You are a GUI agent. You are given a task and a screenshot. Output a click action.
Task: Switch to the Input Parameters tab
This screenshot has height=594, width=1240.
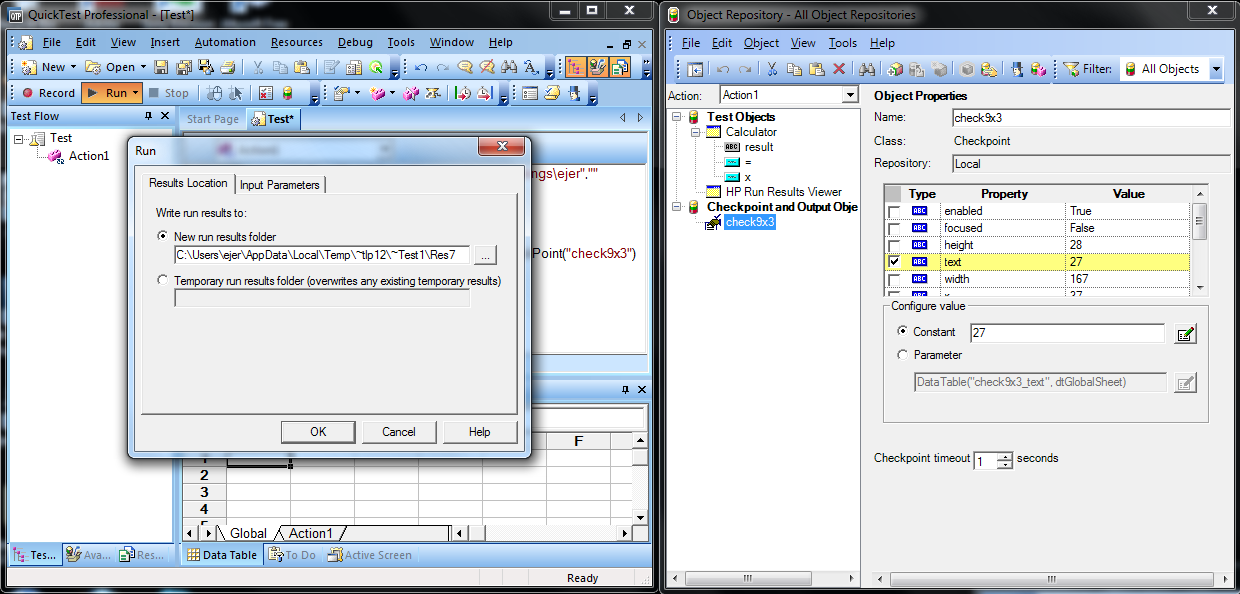280,184
